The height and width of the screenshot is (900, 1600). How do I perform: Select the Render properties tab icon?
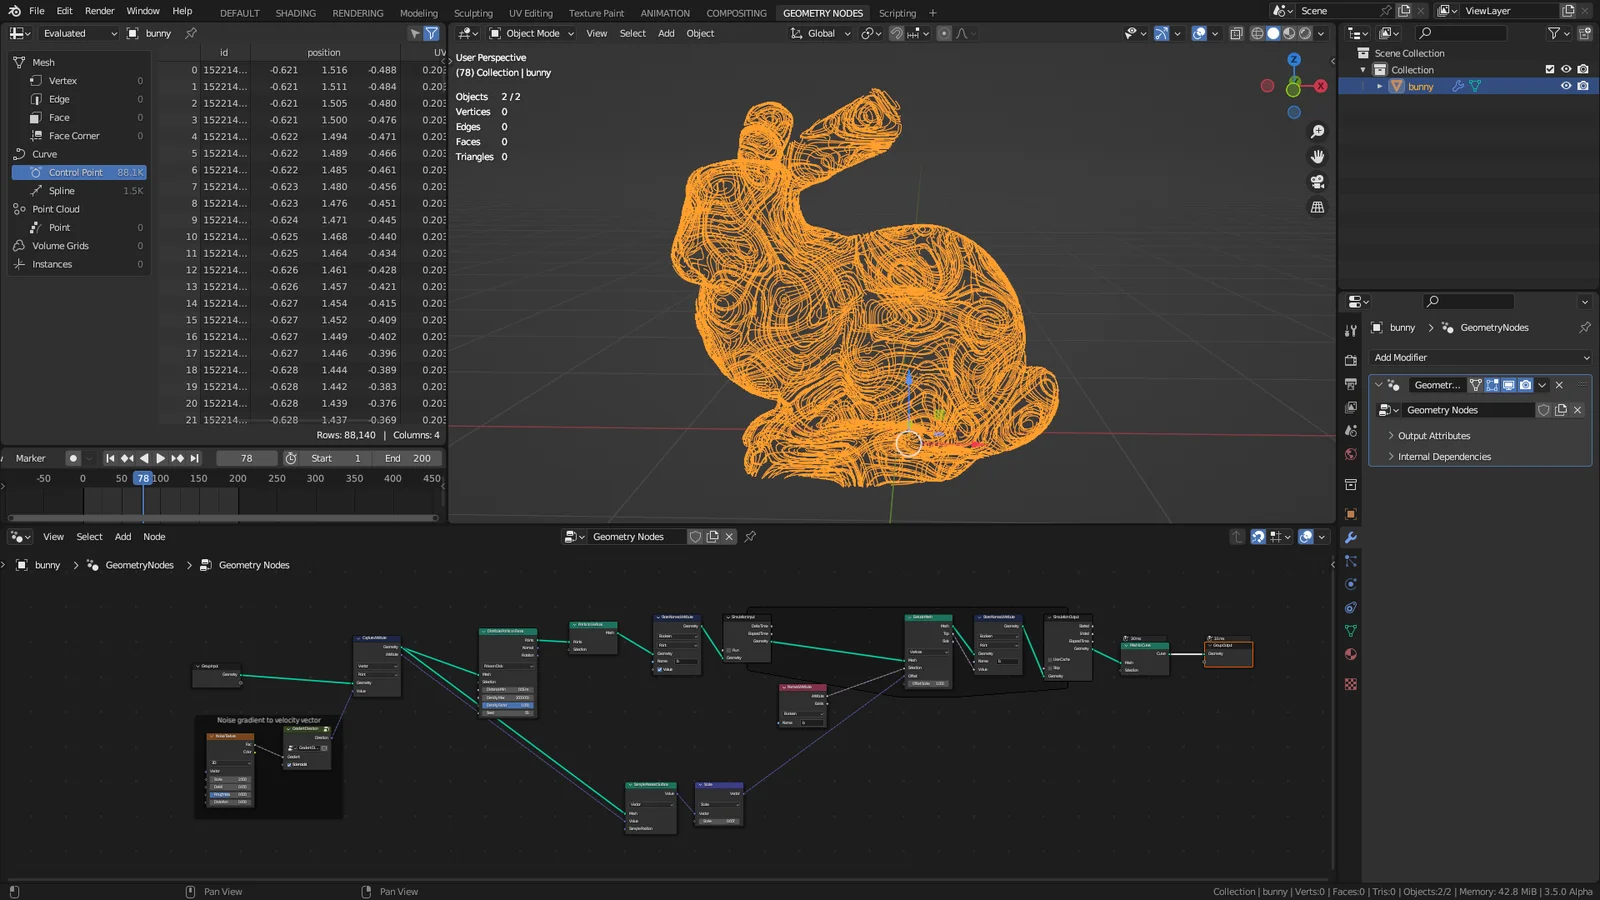click(x=1351, y=360)
